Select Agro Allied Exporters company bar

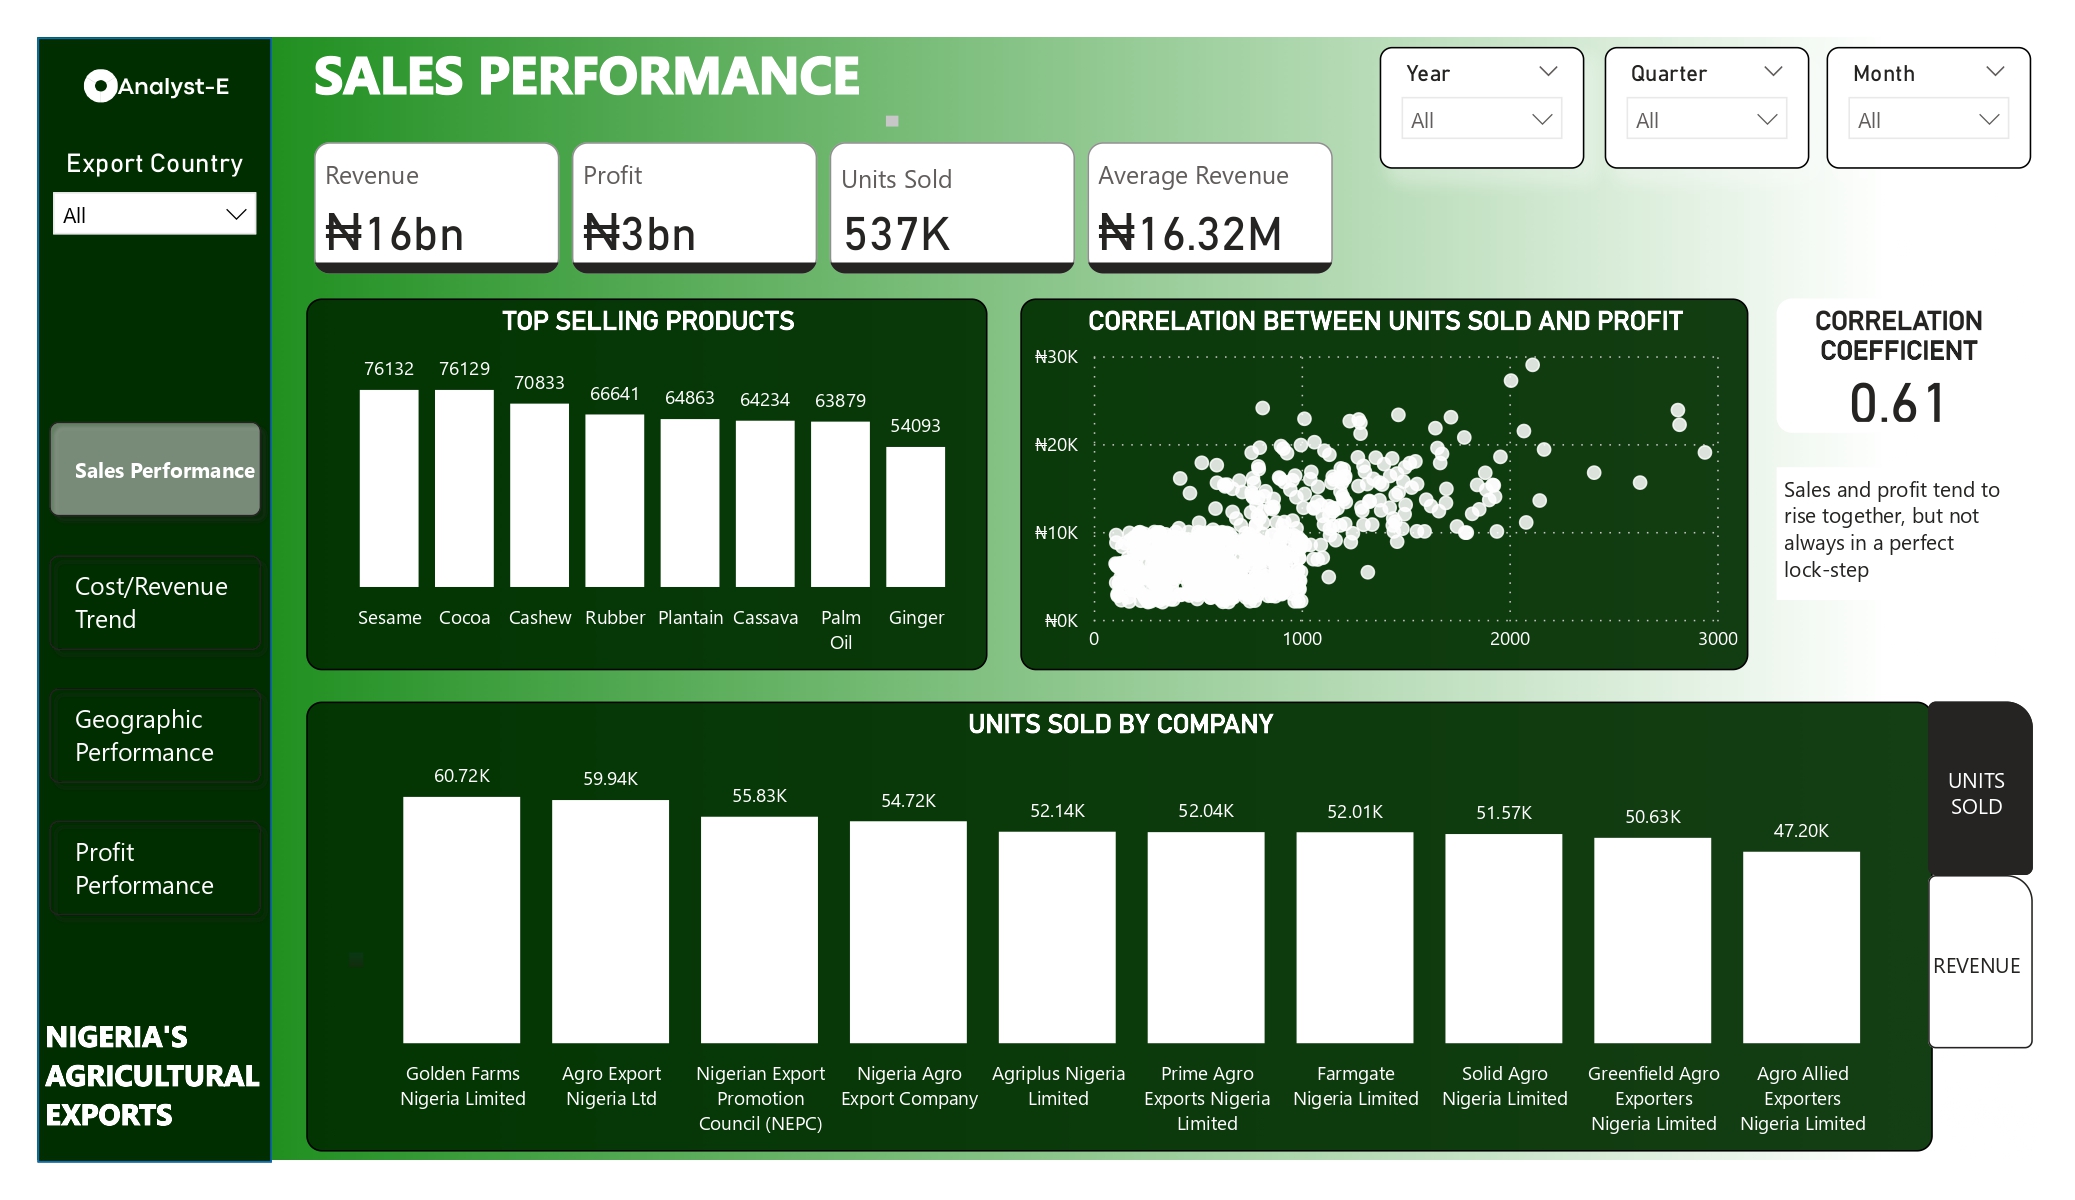(x=1801, y=947)
